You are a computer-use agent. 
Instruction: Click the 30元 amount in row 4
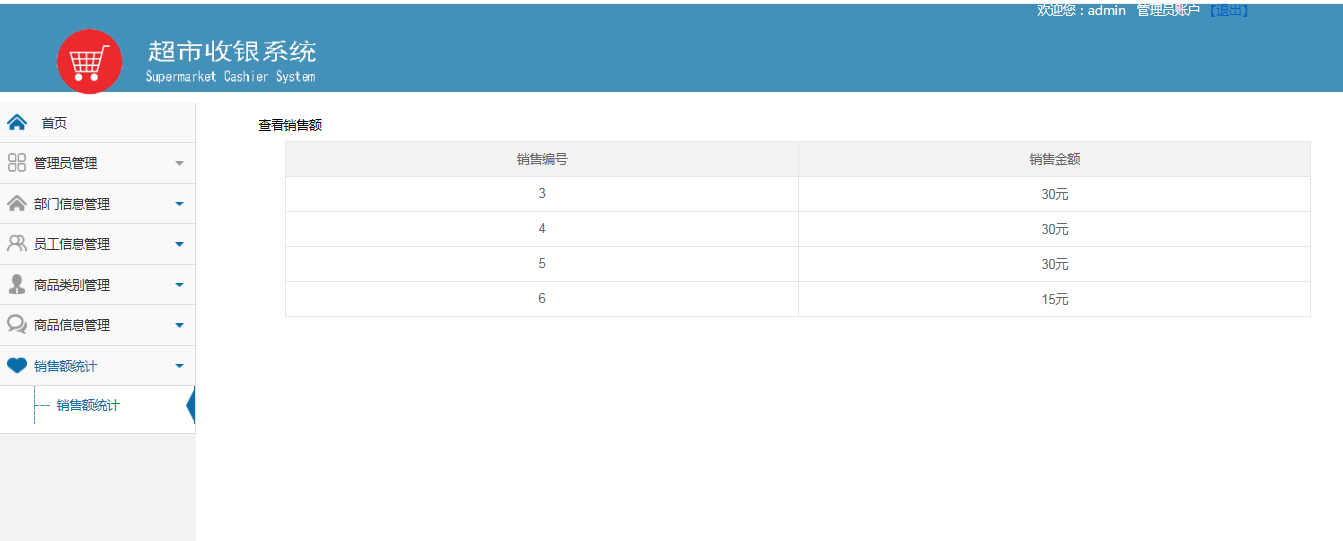pos(1055,229)
